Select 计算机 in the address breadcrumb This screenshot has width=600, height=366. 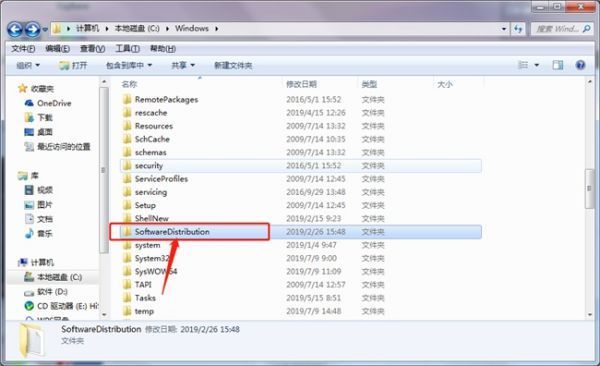click(87, 29)
